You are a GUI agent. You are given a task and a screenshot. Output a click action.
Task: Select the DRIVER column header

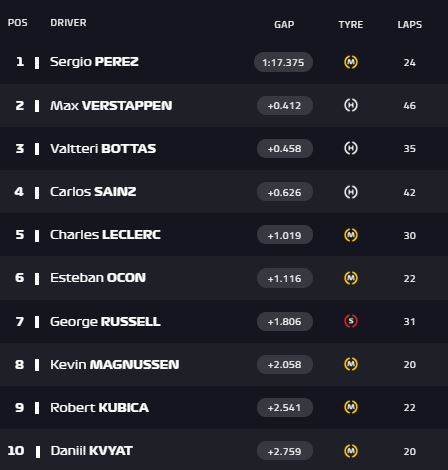tap(68, 23)
